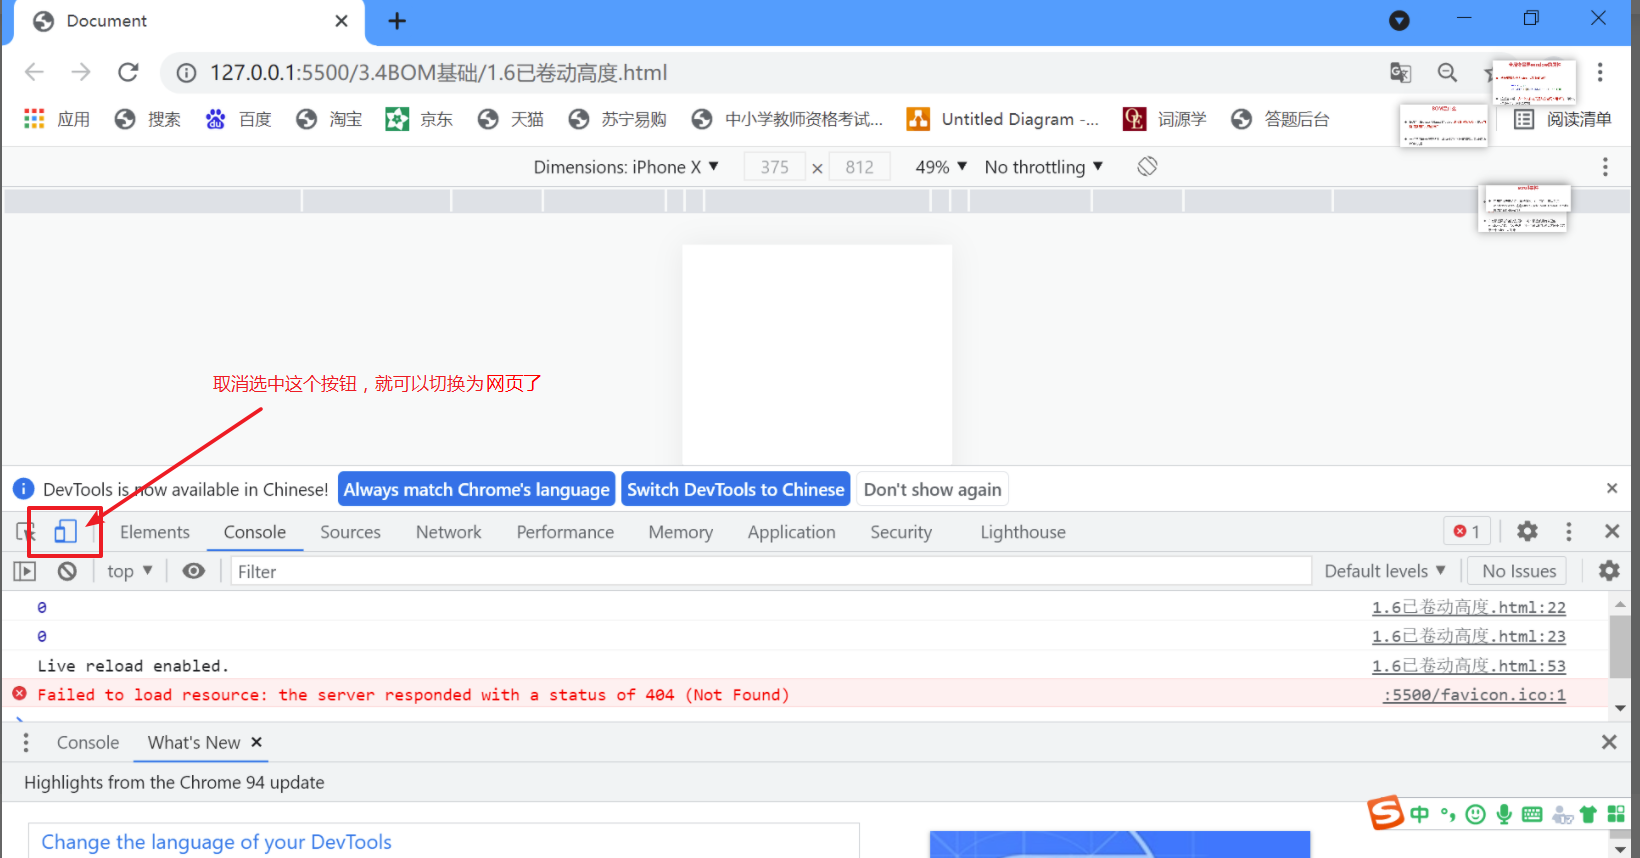
Task: Open the tab search down-arrow button
Action: (1399, 21)
